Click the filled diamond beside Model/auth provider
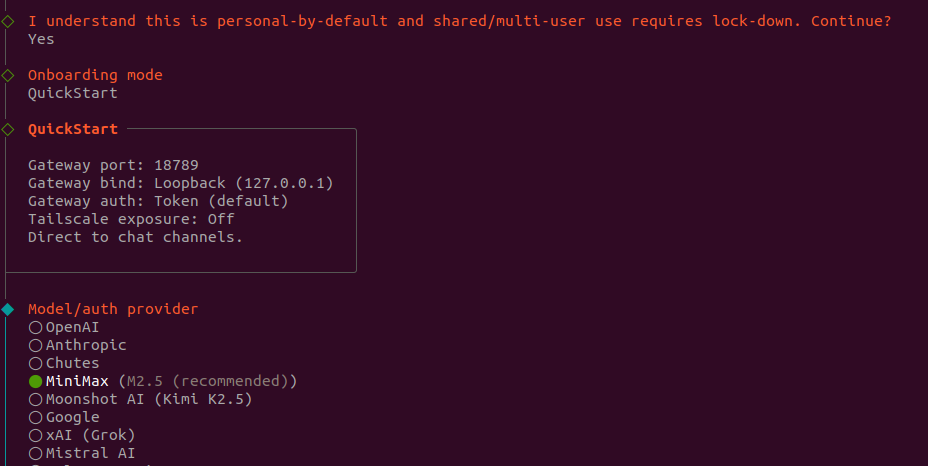The height and width of the screenshot is (466, 928). point(8,309)
